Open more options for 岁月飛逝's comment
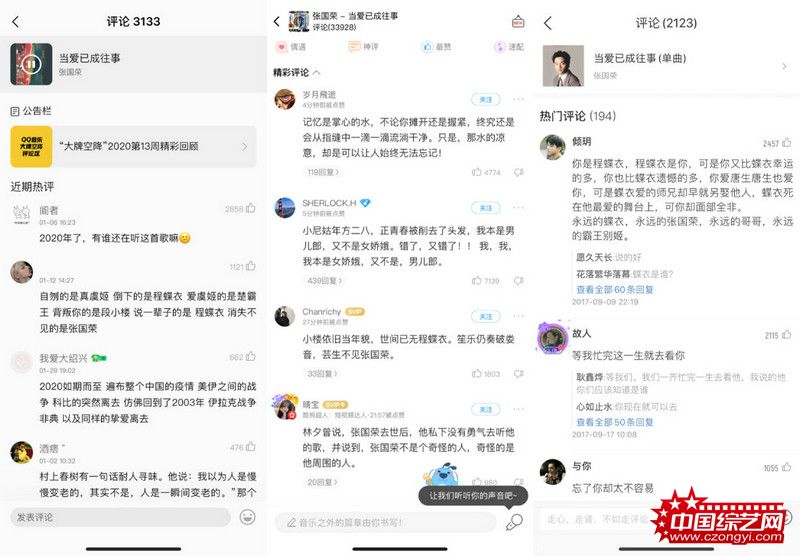 click(x=518, y=99)
